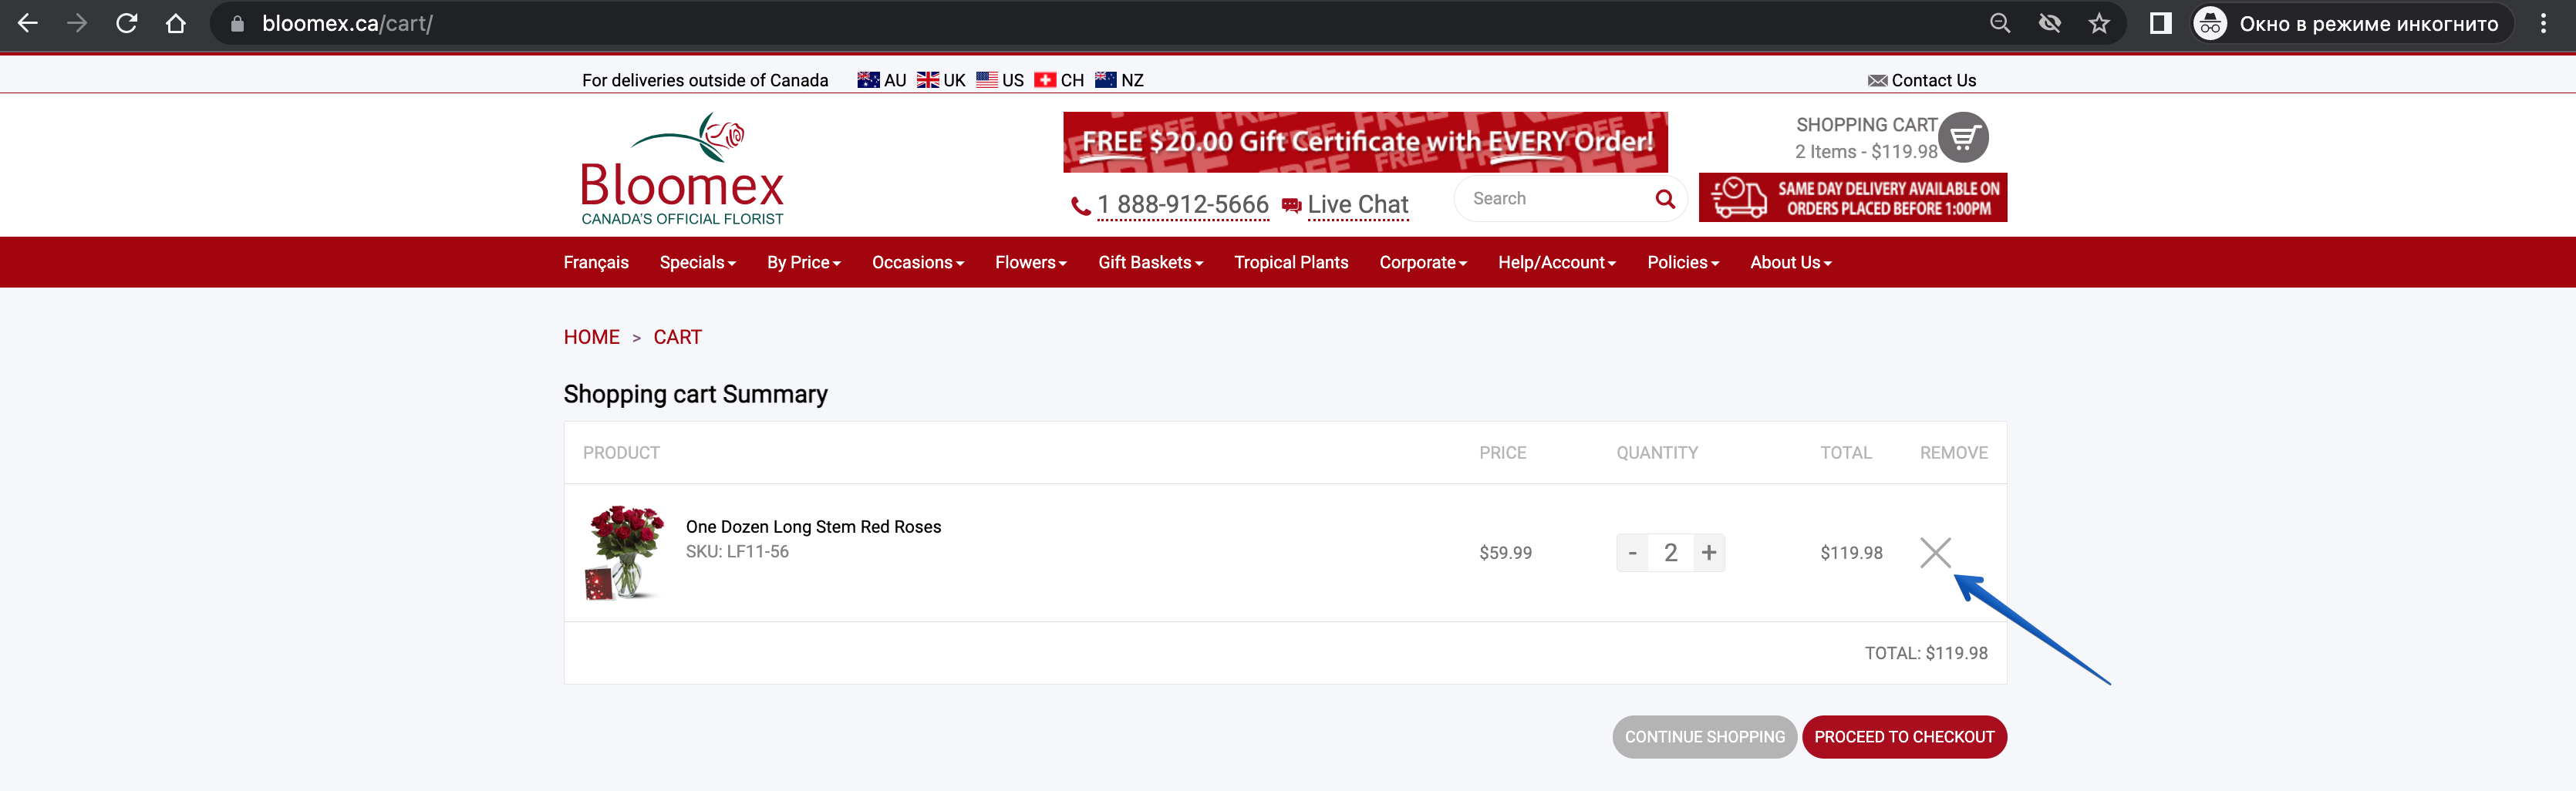Expand the Flowers menu
The height and width of the screenshot is (791, 2576).
click(x=1031, y=262)
